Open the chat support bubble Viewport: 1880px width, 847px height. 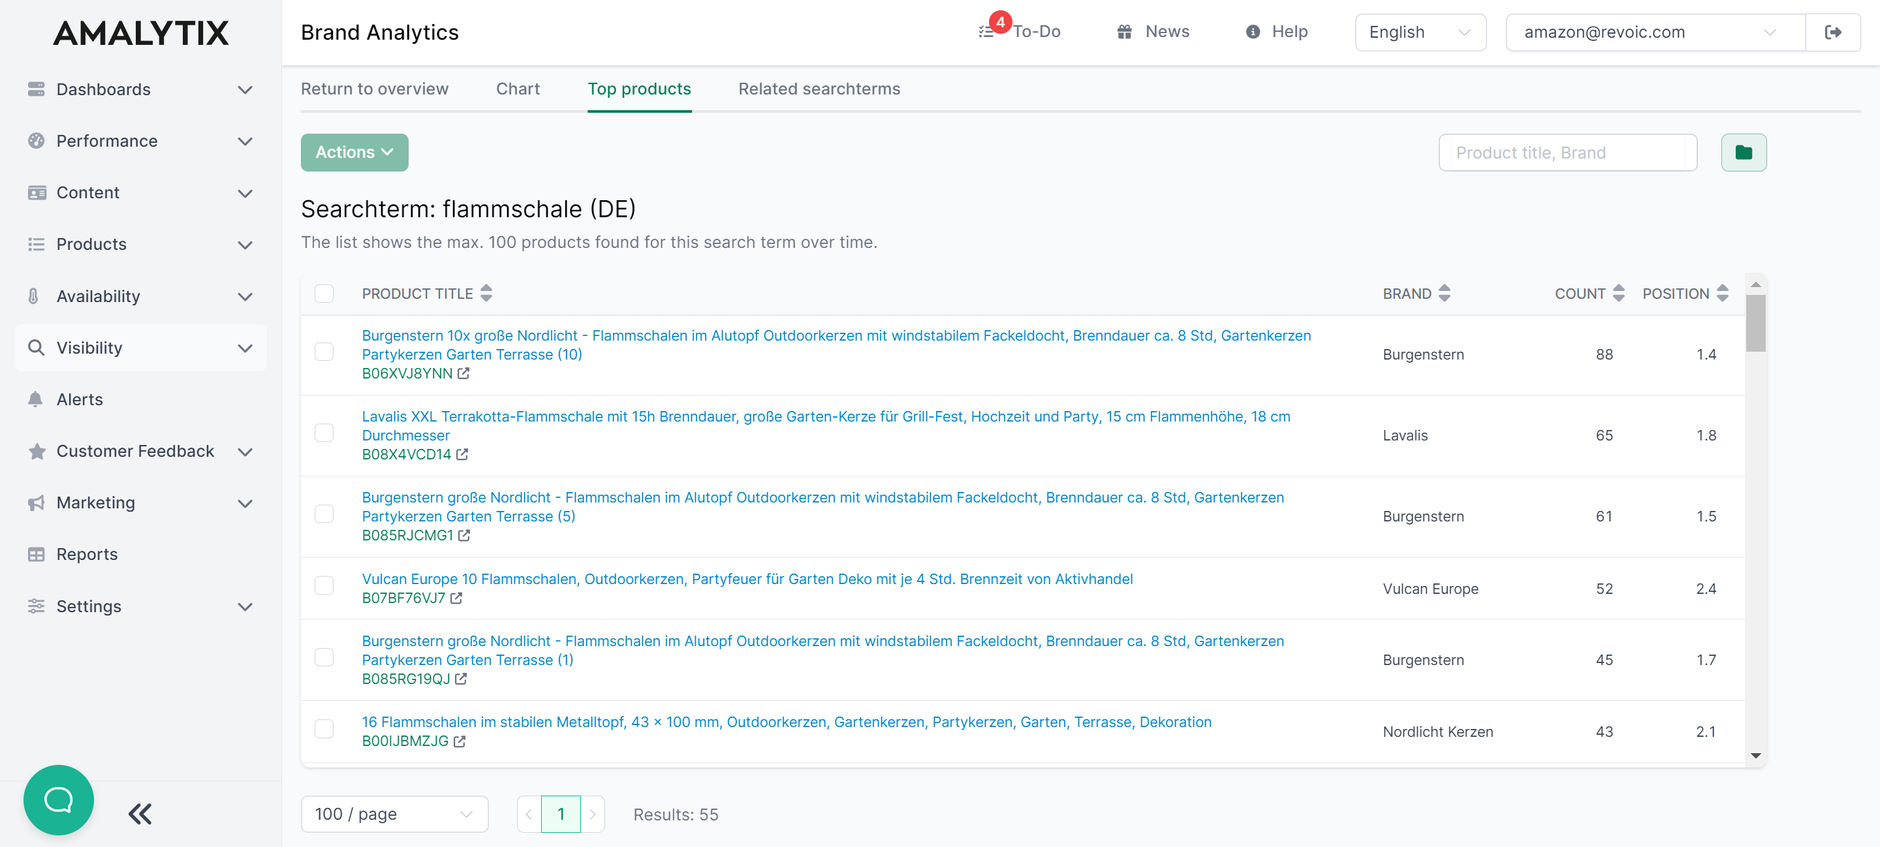tap(59, 800)
